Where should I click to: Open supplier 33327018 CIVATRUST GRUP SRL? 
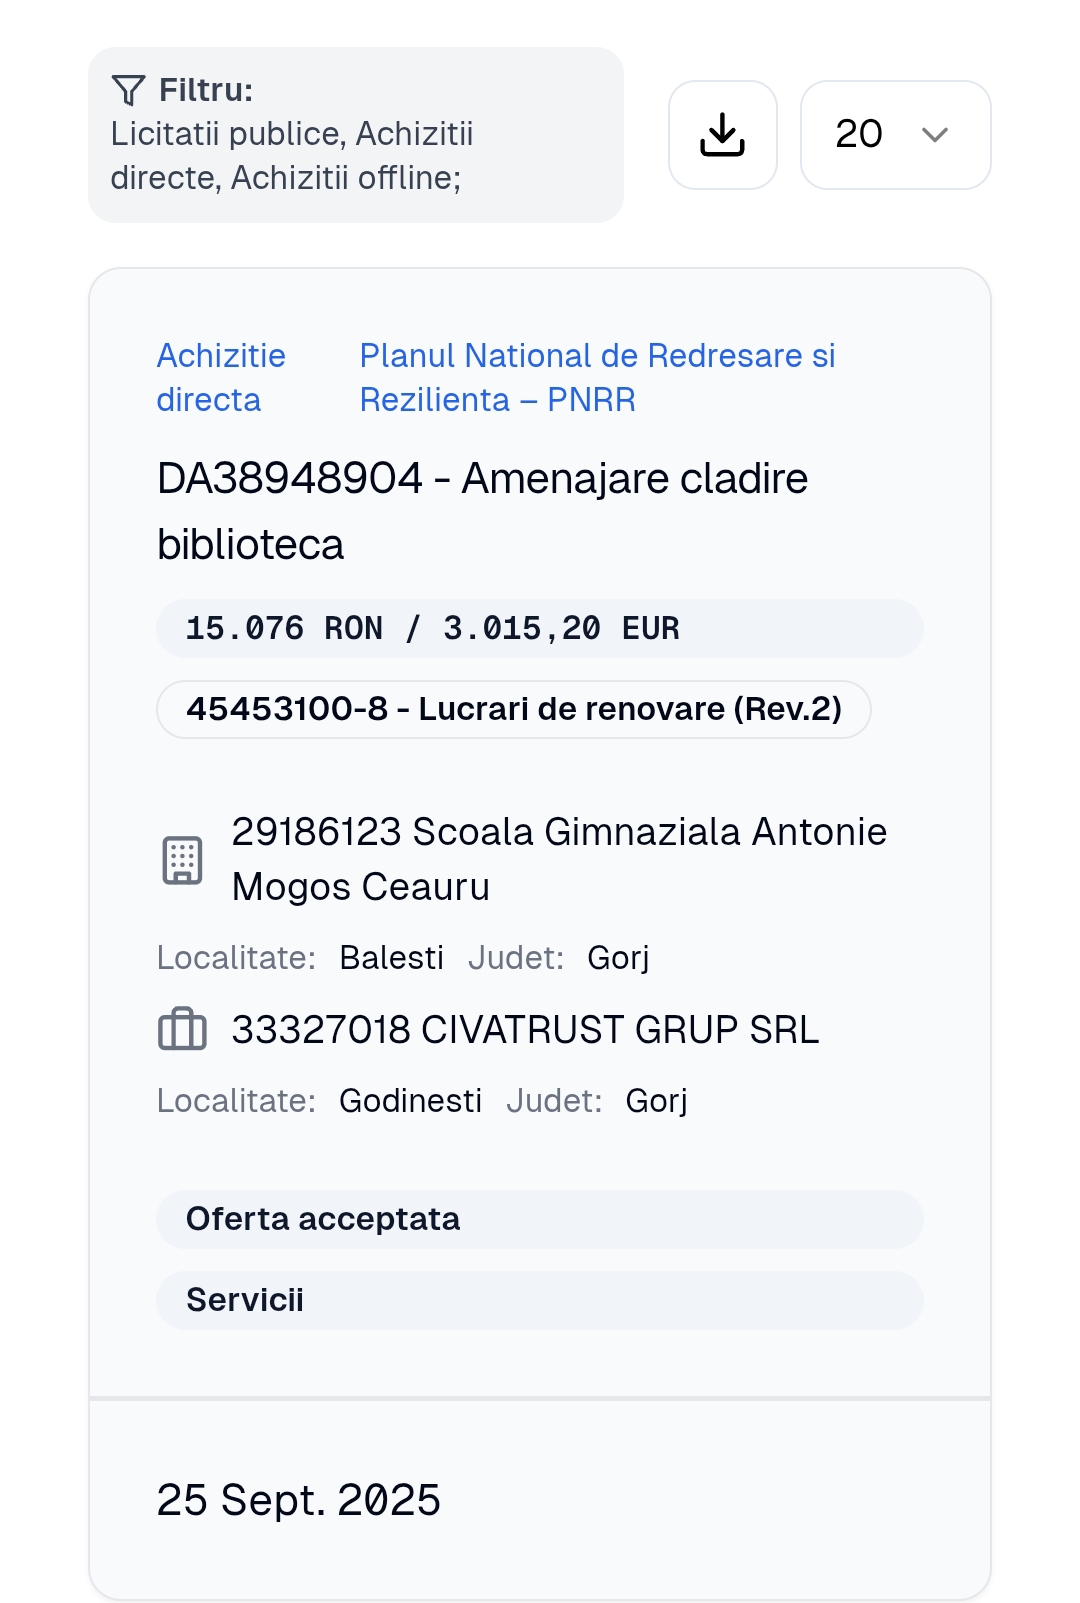(525, 1029)
